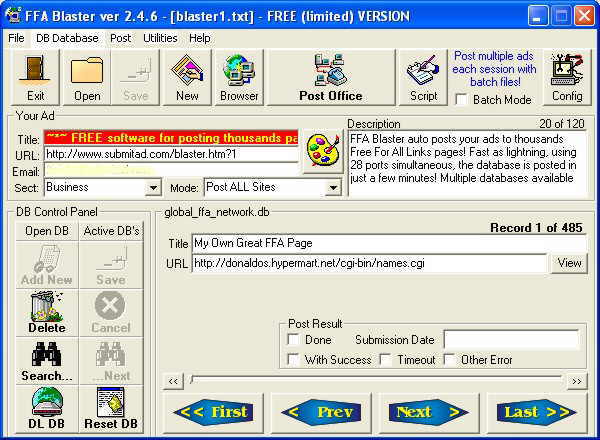Download a database with DL DB icon
Viewport: 600px width, 440px height.
pyautogui.click(x=47, y=409)
